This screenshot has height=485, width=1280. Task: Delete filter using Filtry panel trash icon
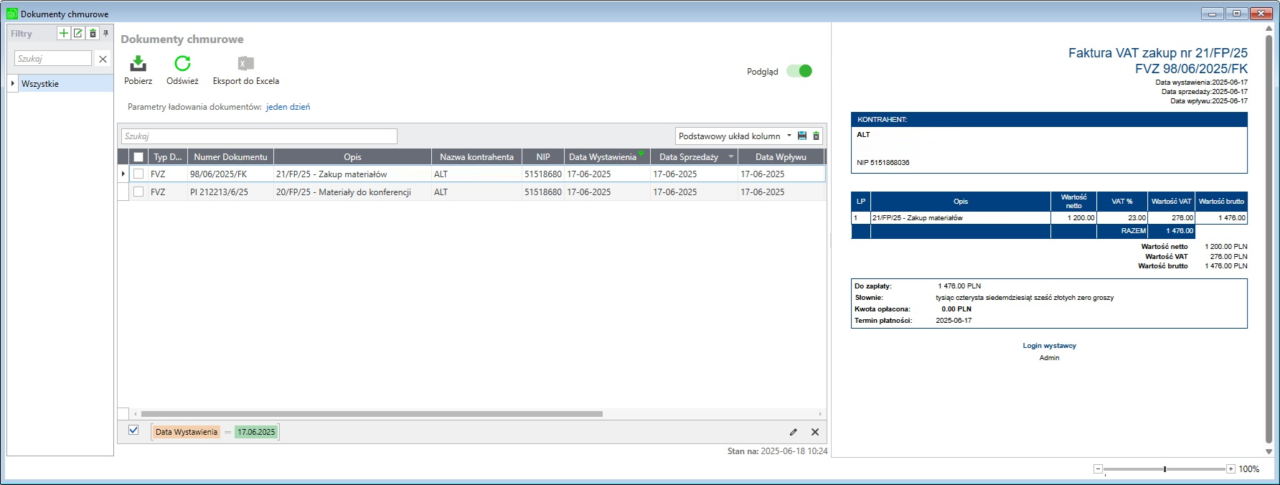point(92,33)
